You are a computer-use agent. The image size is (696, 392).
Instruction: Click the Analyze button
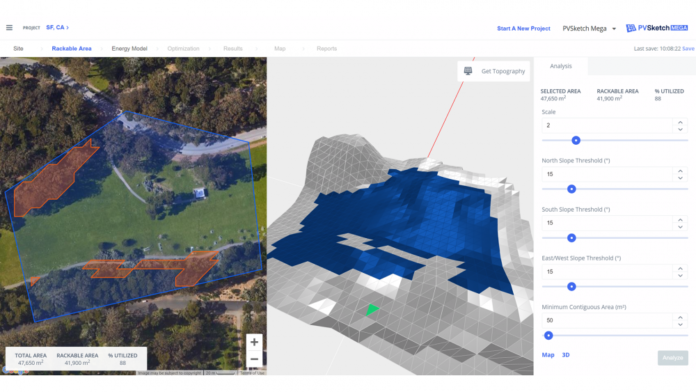[672, 358]
